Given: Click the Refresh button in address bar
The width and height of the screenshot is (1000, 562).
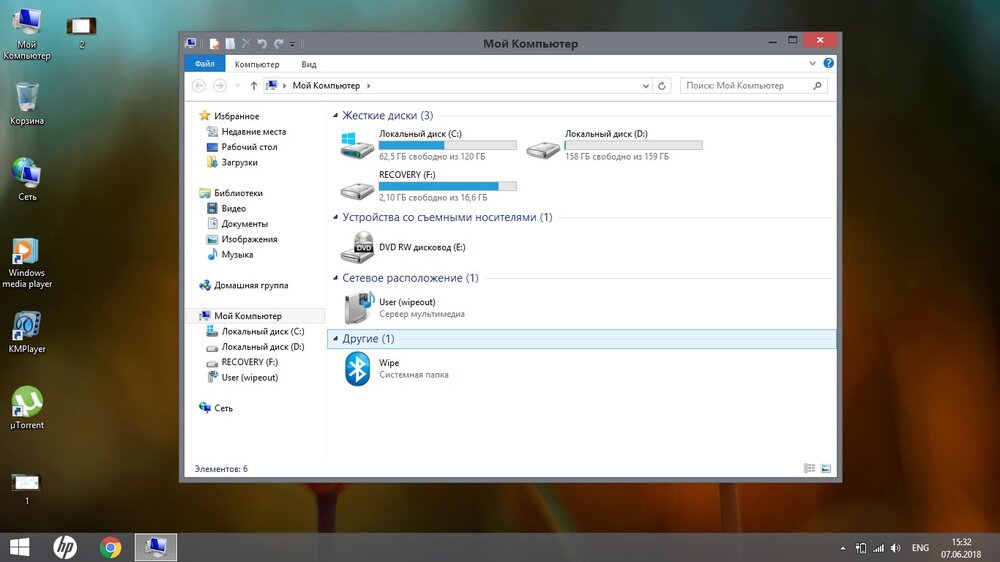Looking at the screenshot, I should coord(662,86).
